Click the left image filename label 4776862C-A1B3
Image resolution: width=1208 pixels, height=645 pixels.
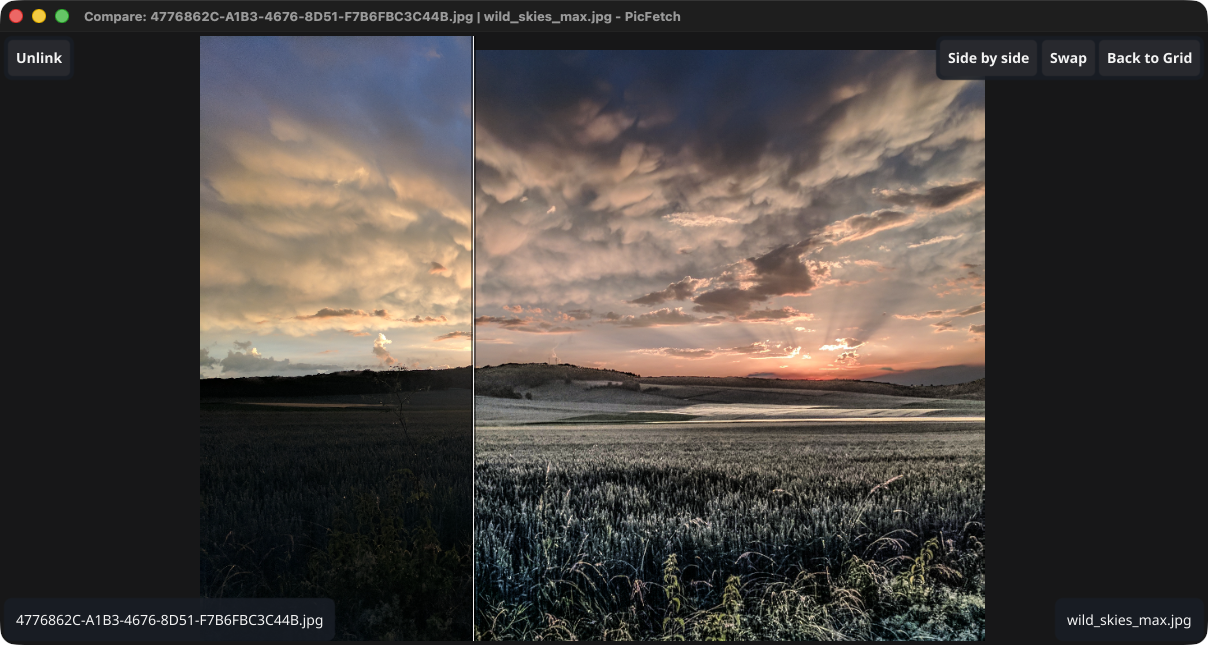point(169,620)
